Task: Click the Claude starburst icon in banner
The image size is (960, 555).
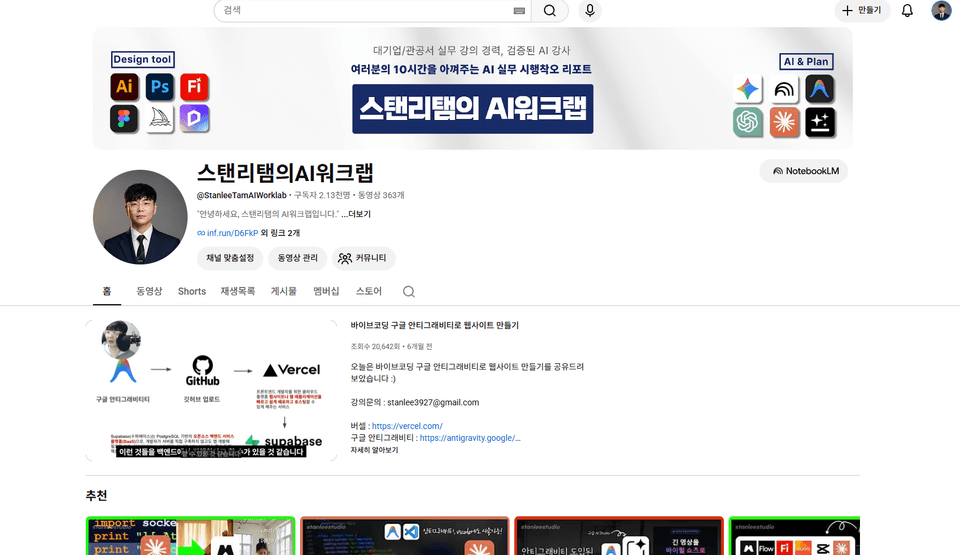Action: 784,122
